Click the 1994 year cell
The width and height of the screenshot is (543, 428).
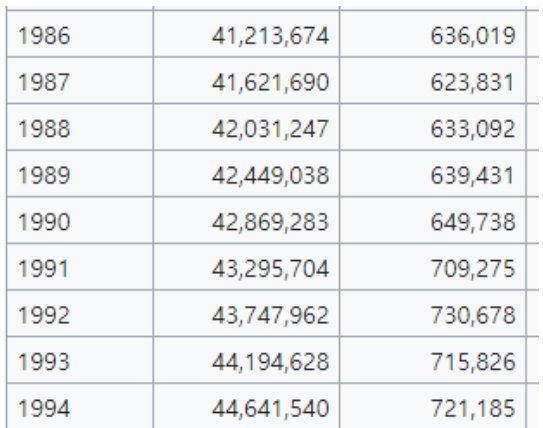click(80, 406)
